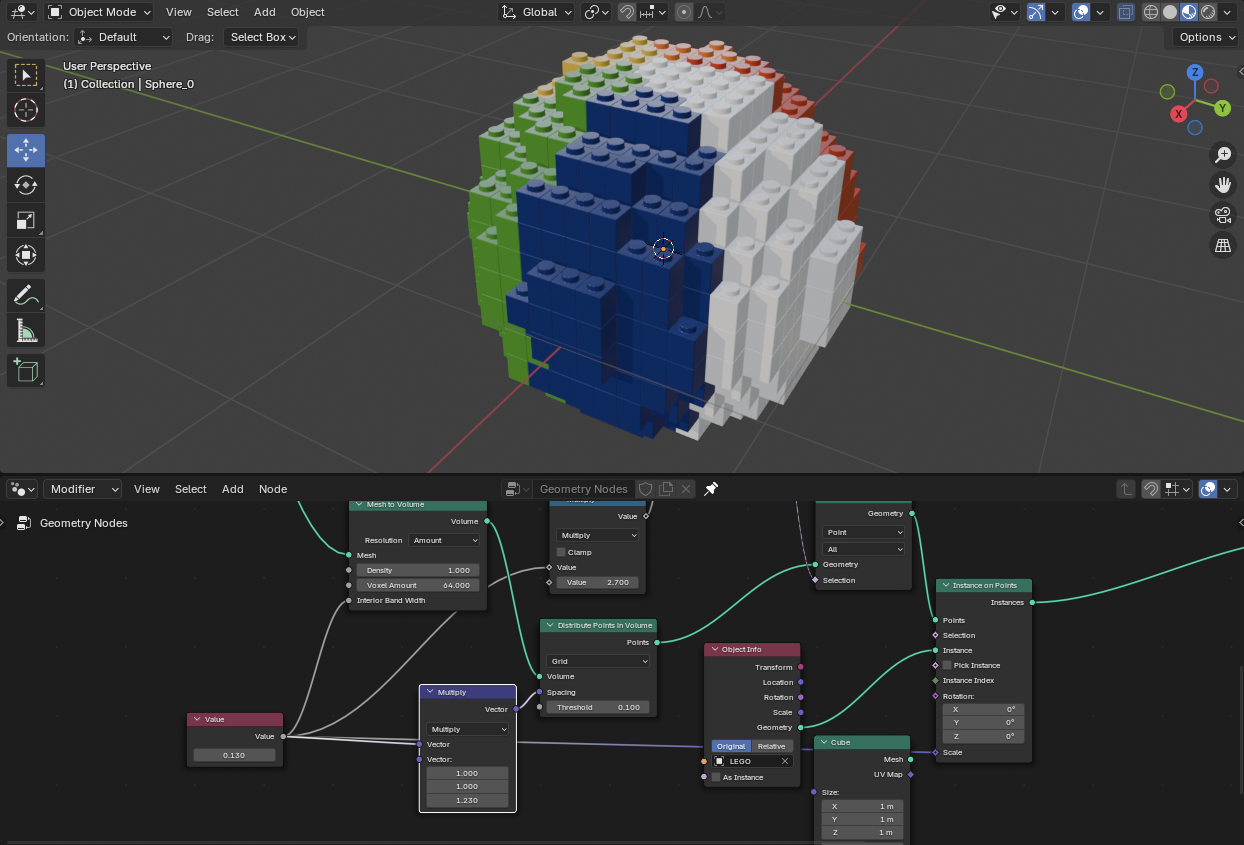Click the 1.230 vector field on Multiply node
This screenshot has height=845, width=1244.
click(x=467, y=801)
